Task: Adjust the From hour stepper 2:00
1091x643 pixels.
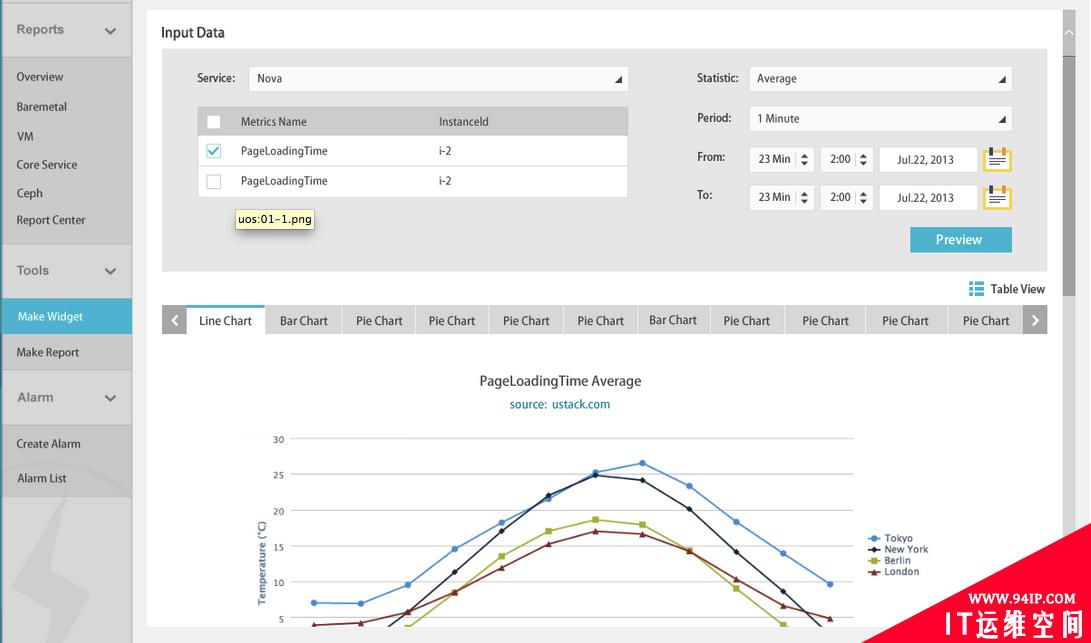Action: 863,159
